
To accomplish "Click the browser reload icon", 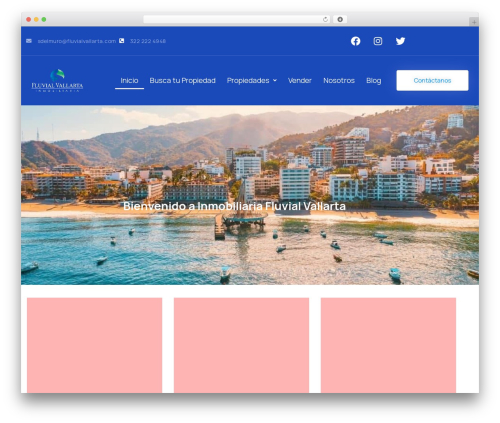I will 325,19.
